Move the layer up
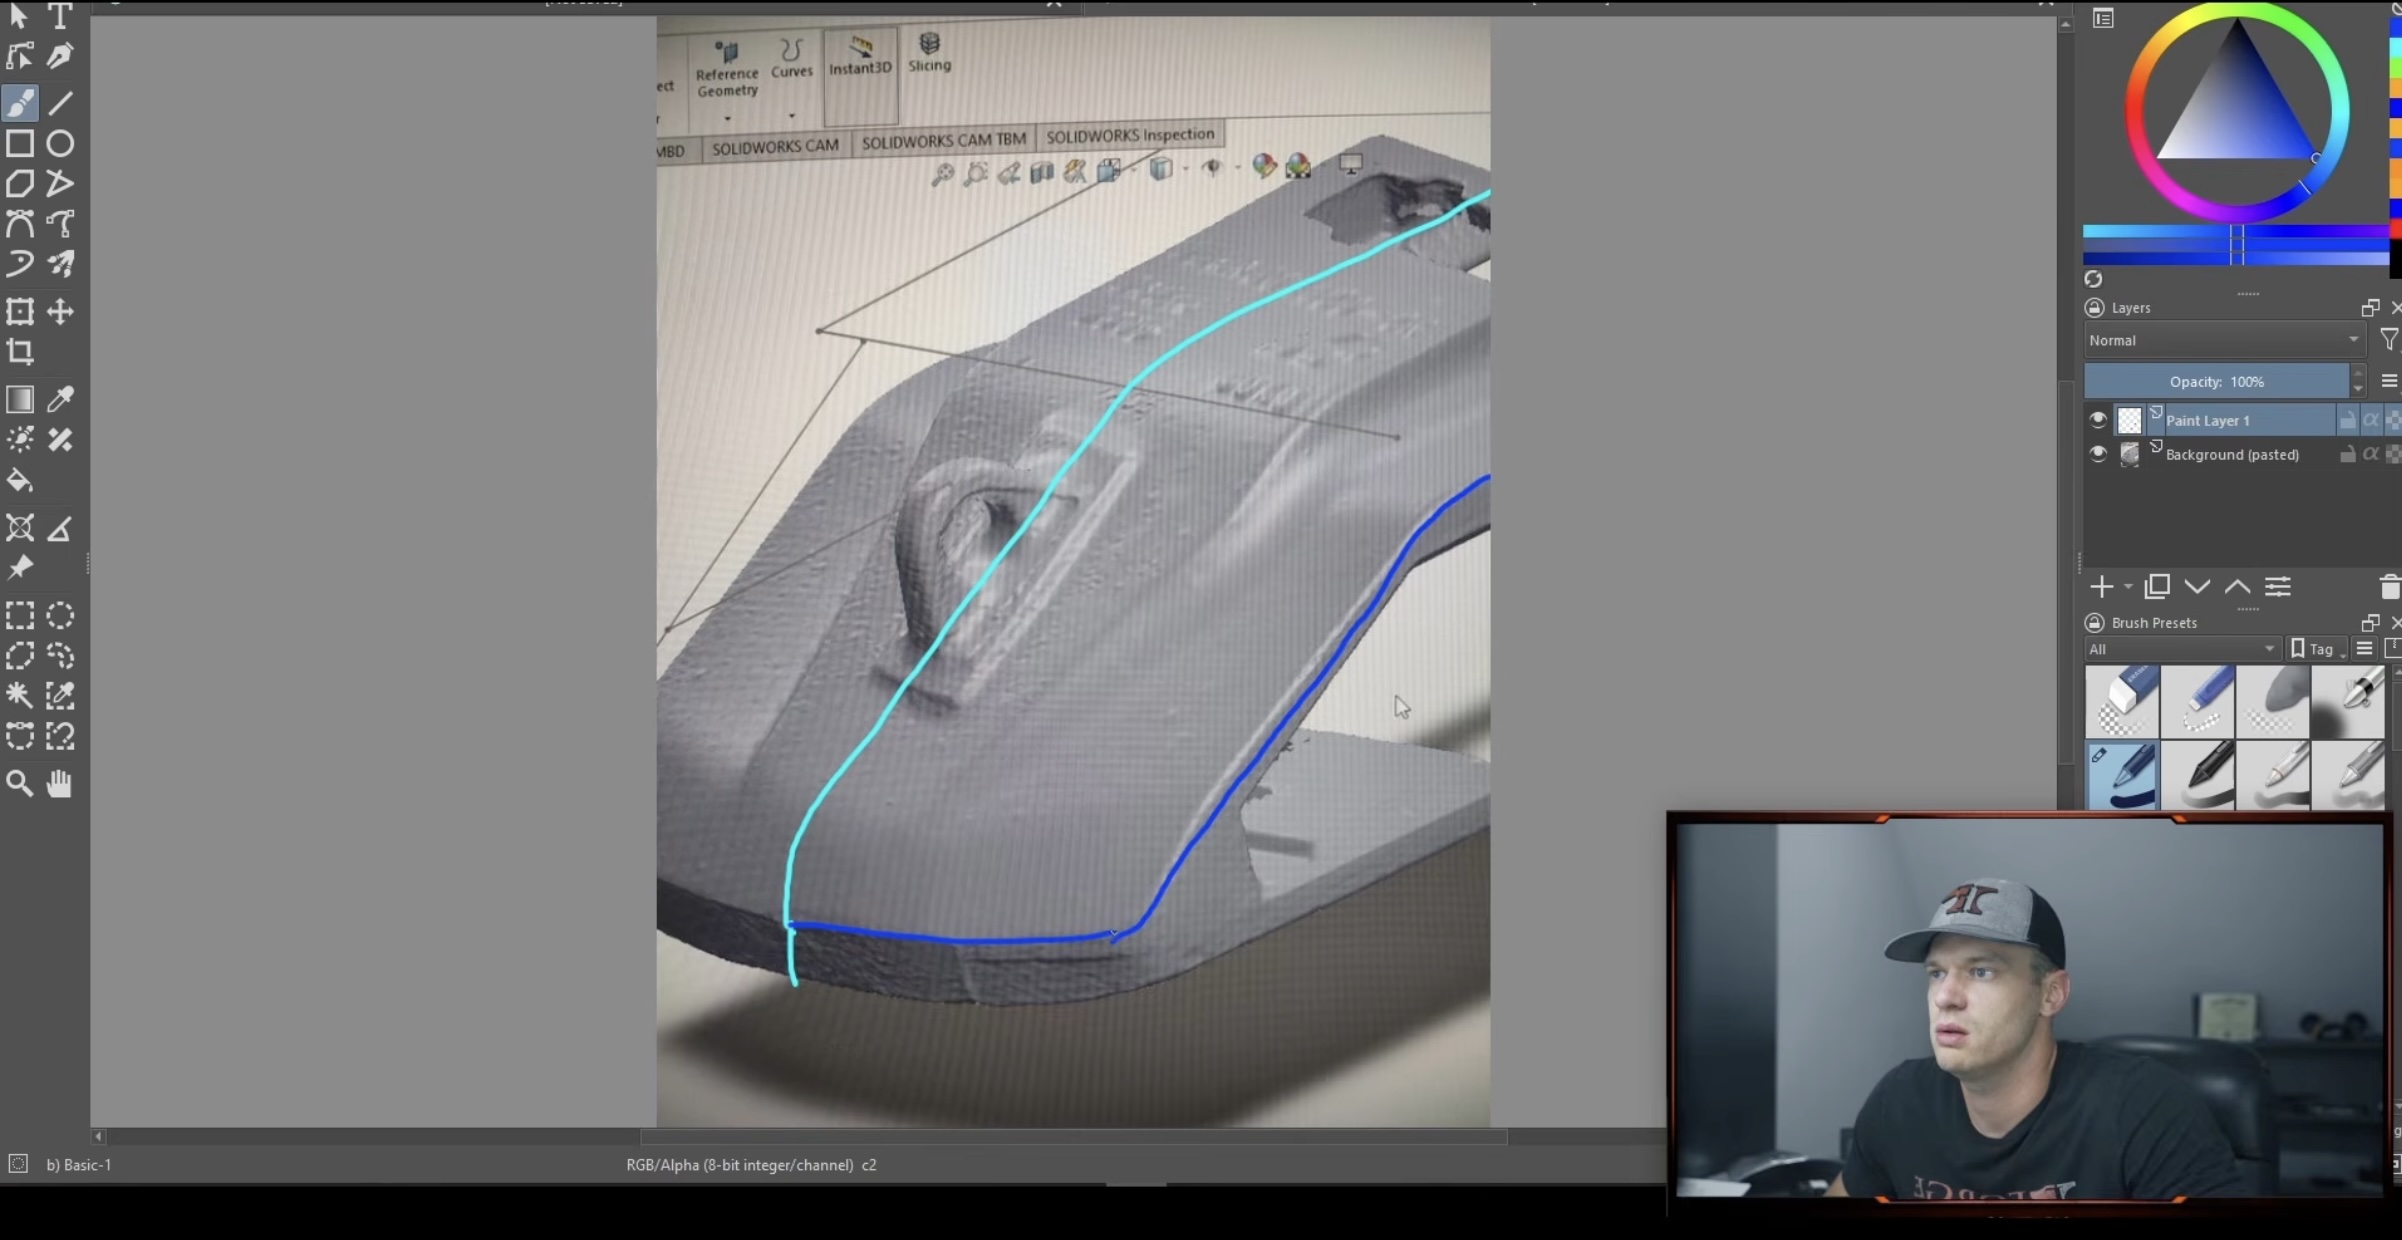The image size is (2402, 1240). [x=2237, y=587]
